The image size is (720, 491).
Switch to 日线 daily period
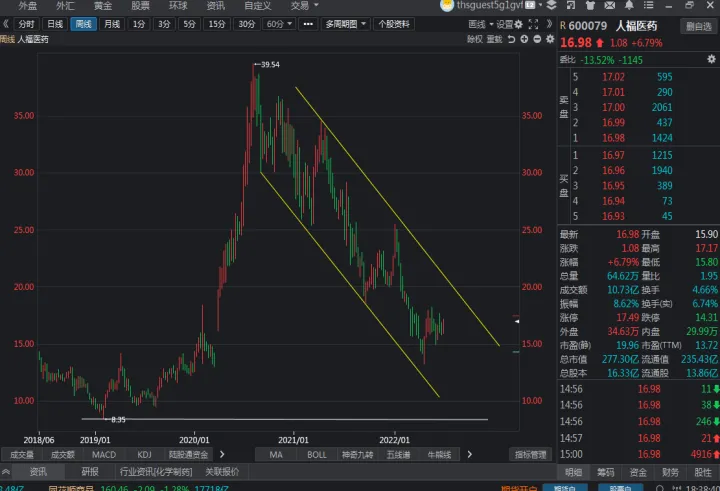[x=55, y=24]
